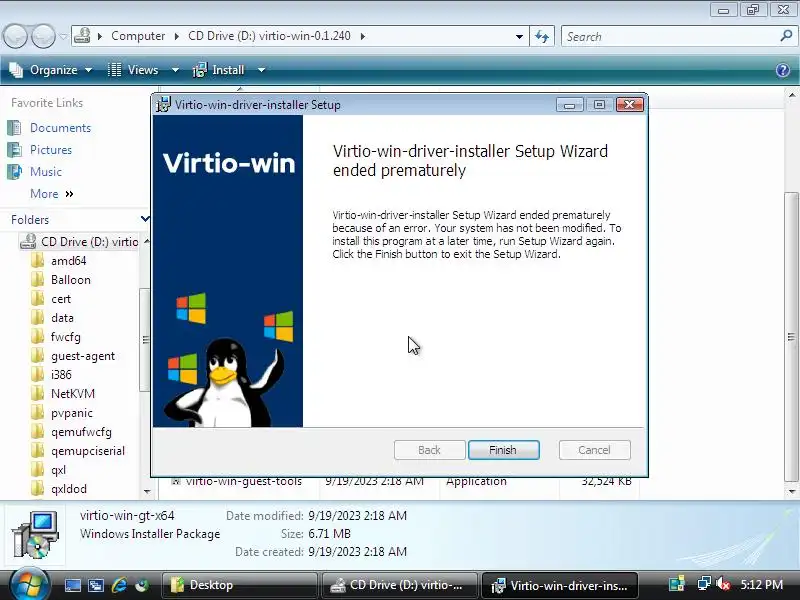Expand the Views dropdown arrow
The width and height of the screenshot is (800, 600).
point(175,70)
